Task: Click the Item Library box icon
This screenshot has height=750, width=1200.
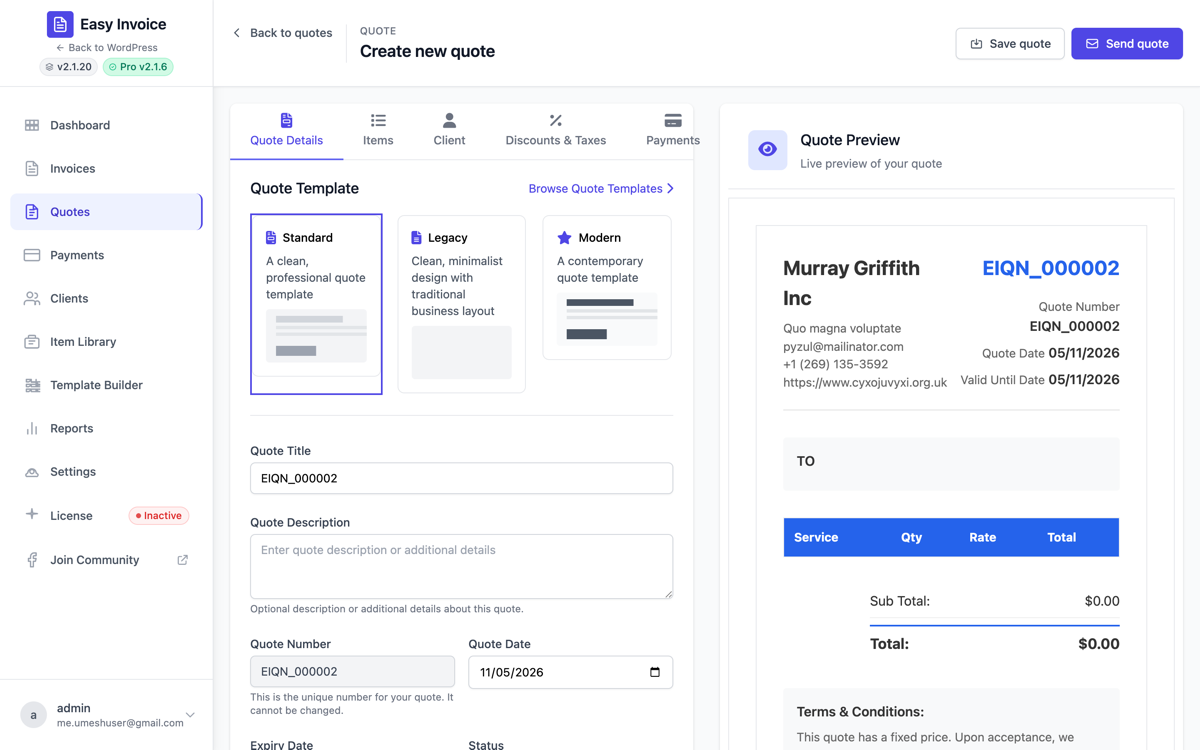Action: [32, 341]
